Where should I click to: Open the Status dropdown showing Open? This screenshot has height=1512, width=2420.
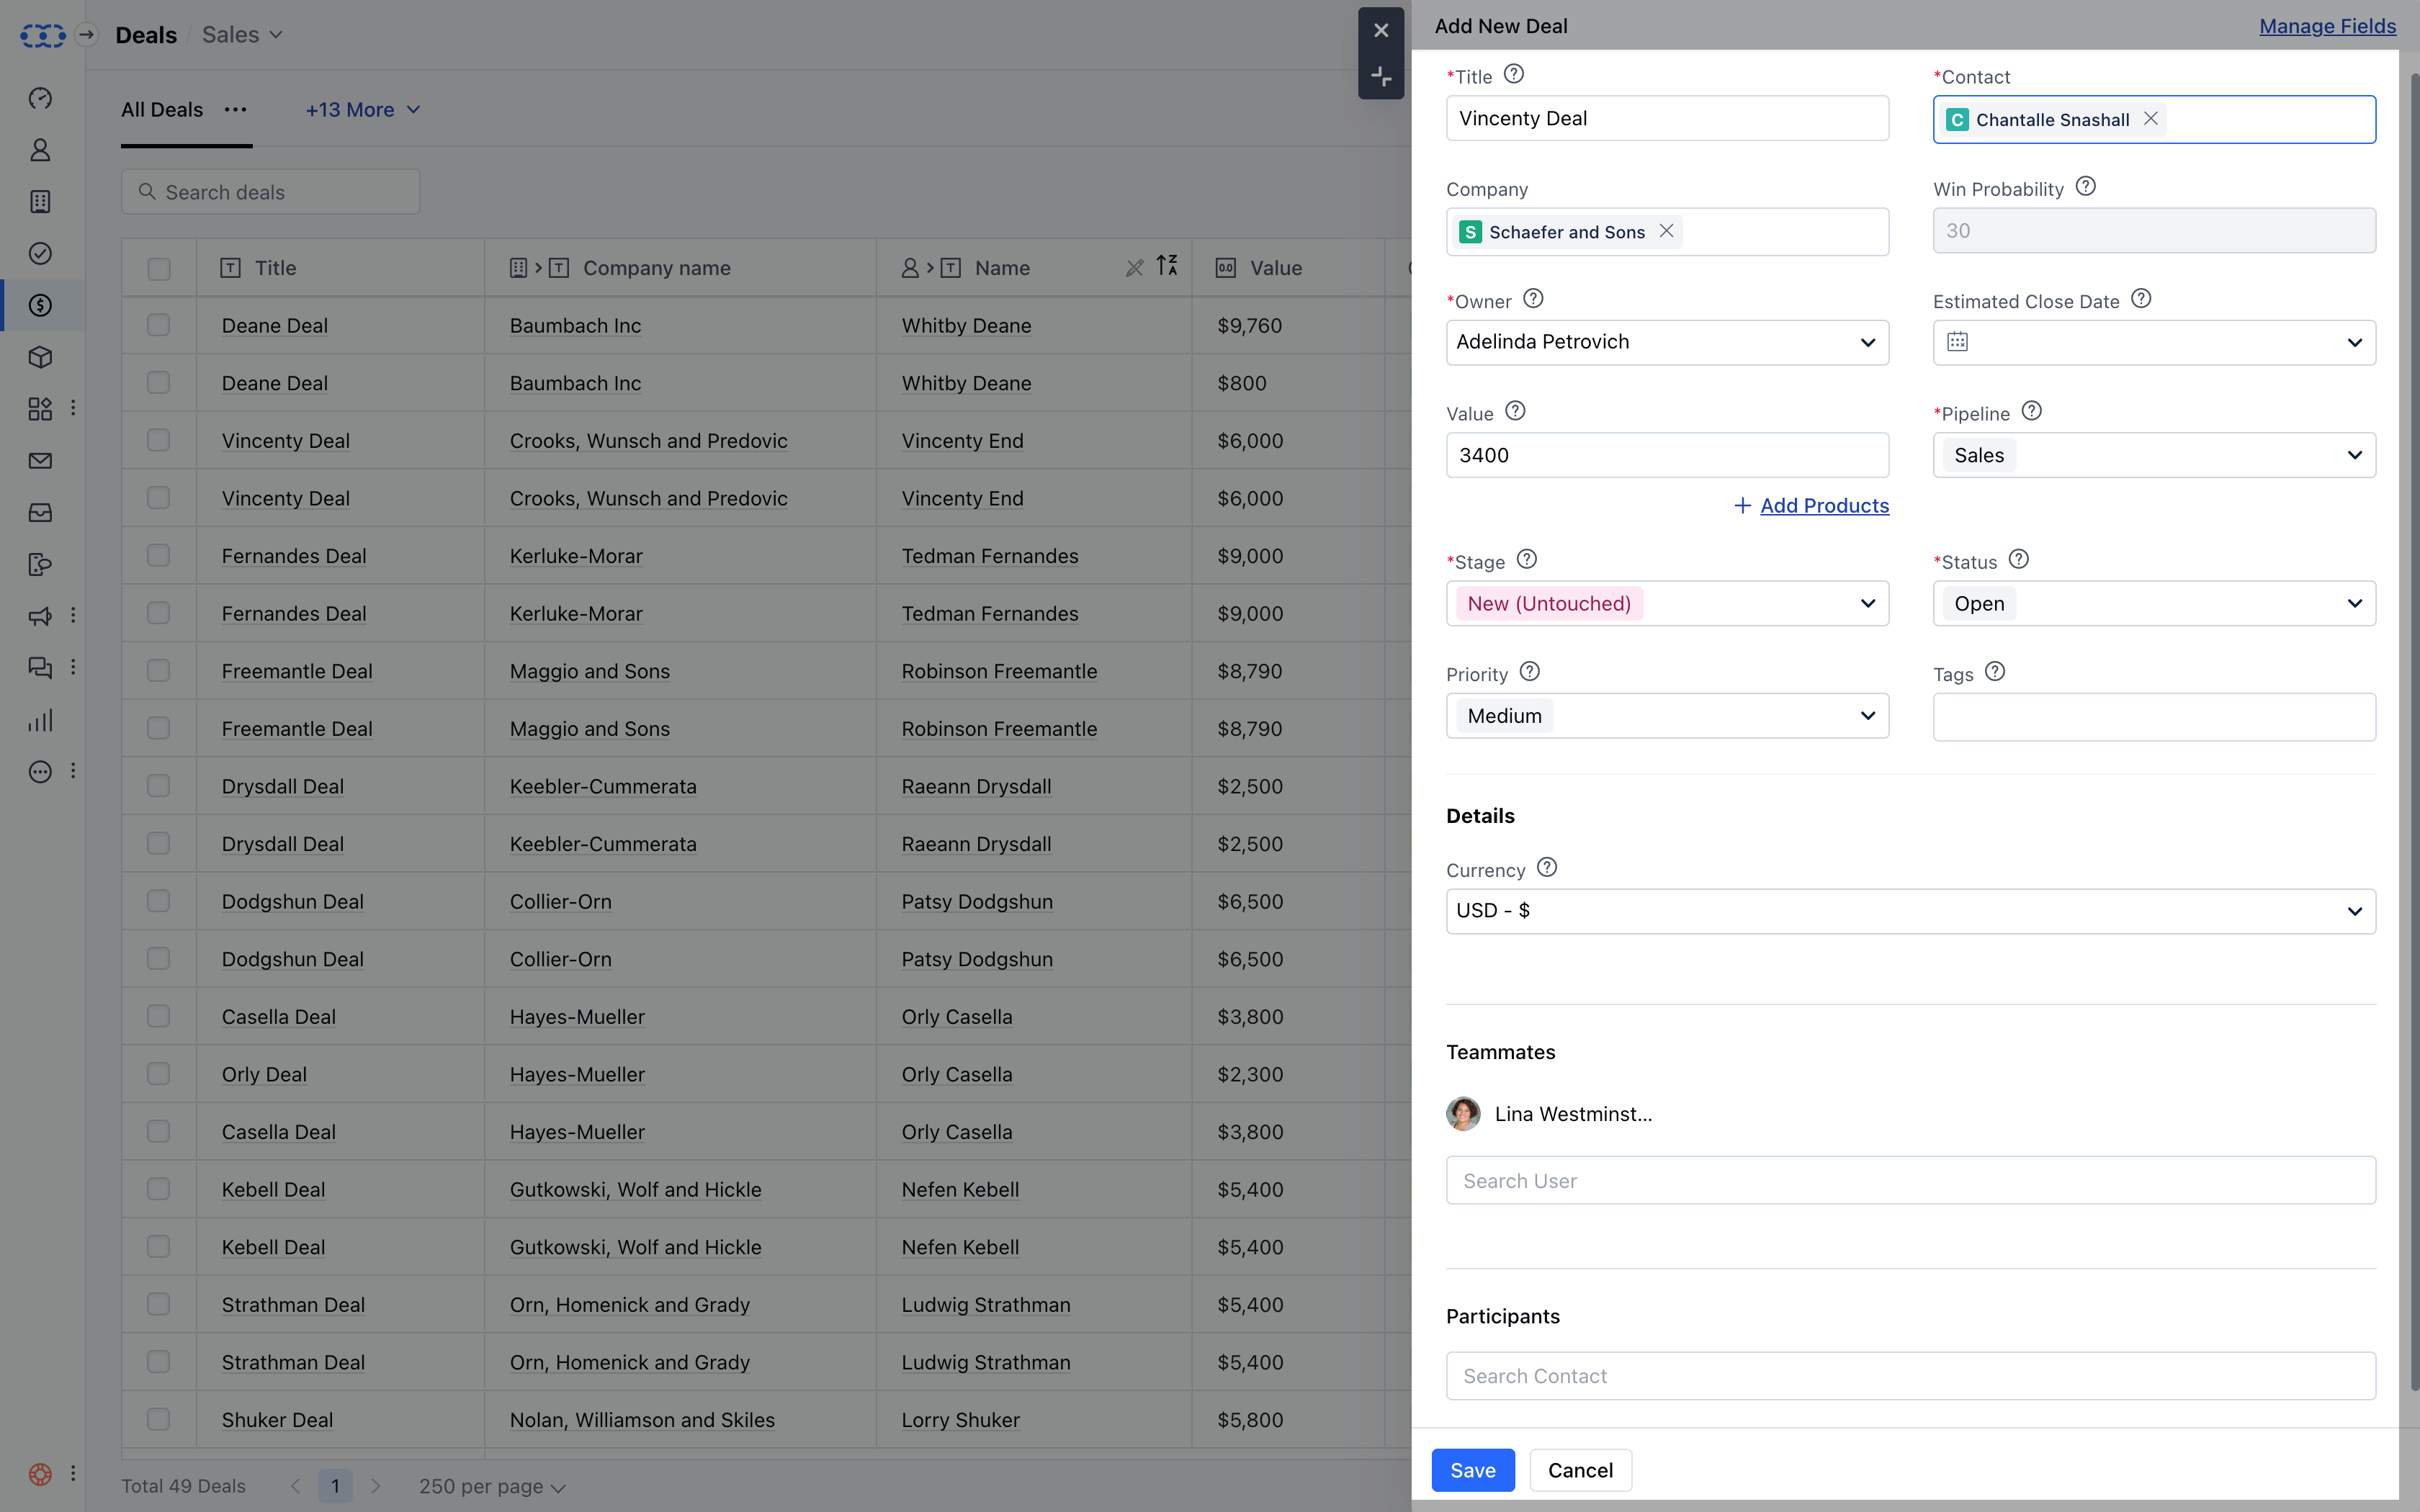coord(2154,603)
